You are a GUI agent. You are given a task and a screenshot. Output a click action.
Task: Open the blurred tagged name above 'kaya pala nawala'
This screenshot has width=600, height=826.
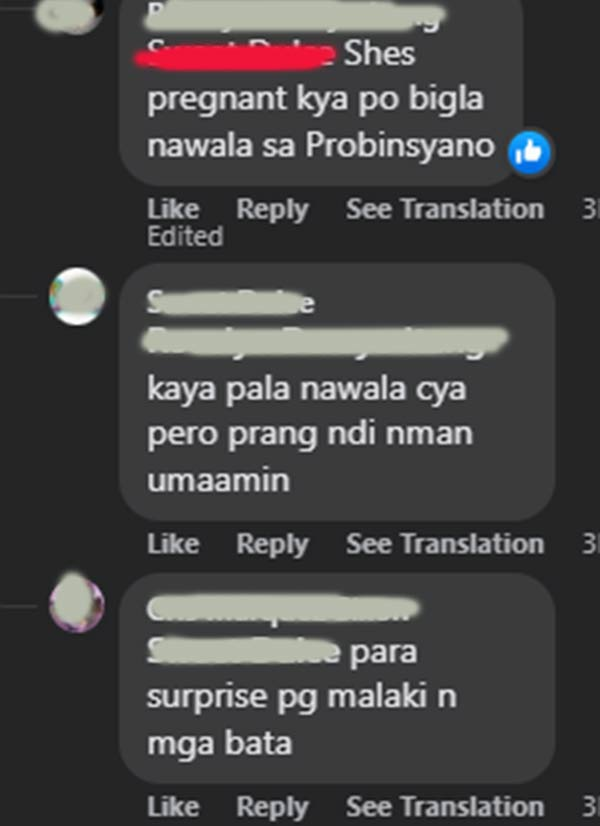pyautogui.click(x=325, y=340)
